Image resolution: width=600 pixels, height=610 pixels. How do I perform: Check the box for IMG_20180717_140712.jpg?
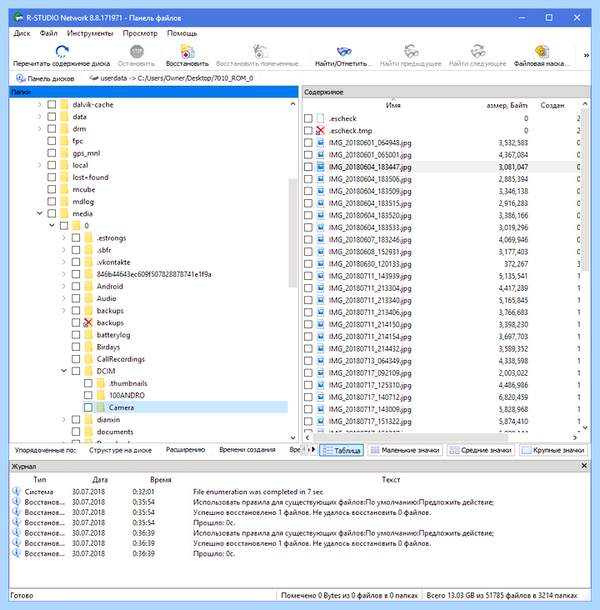[308, 397]
